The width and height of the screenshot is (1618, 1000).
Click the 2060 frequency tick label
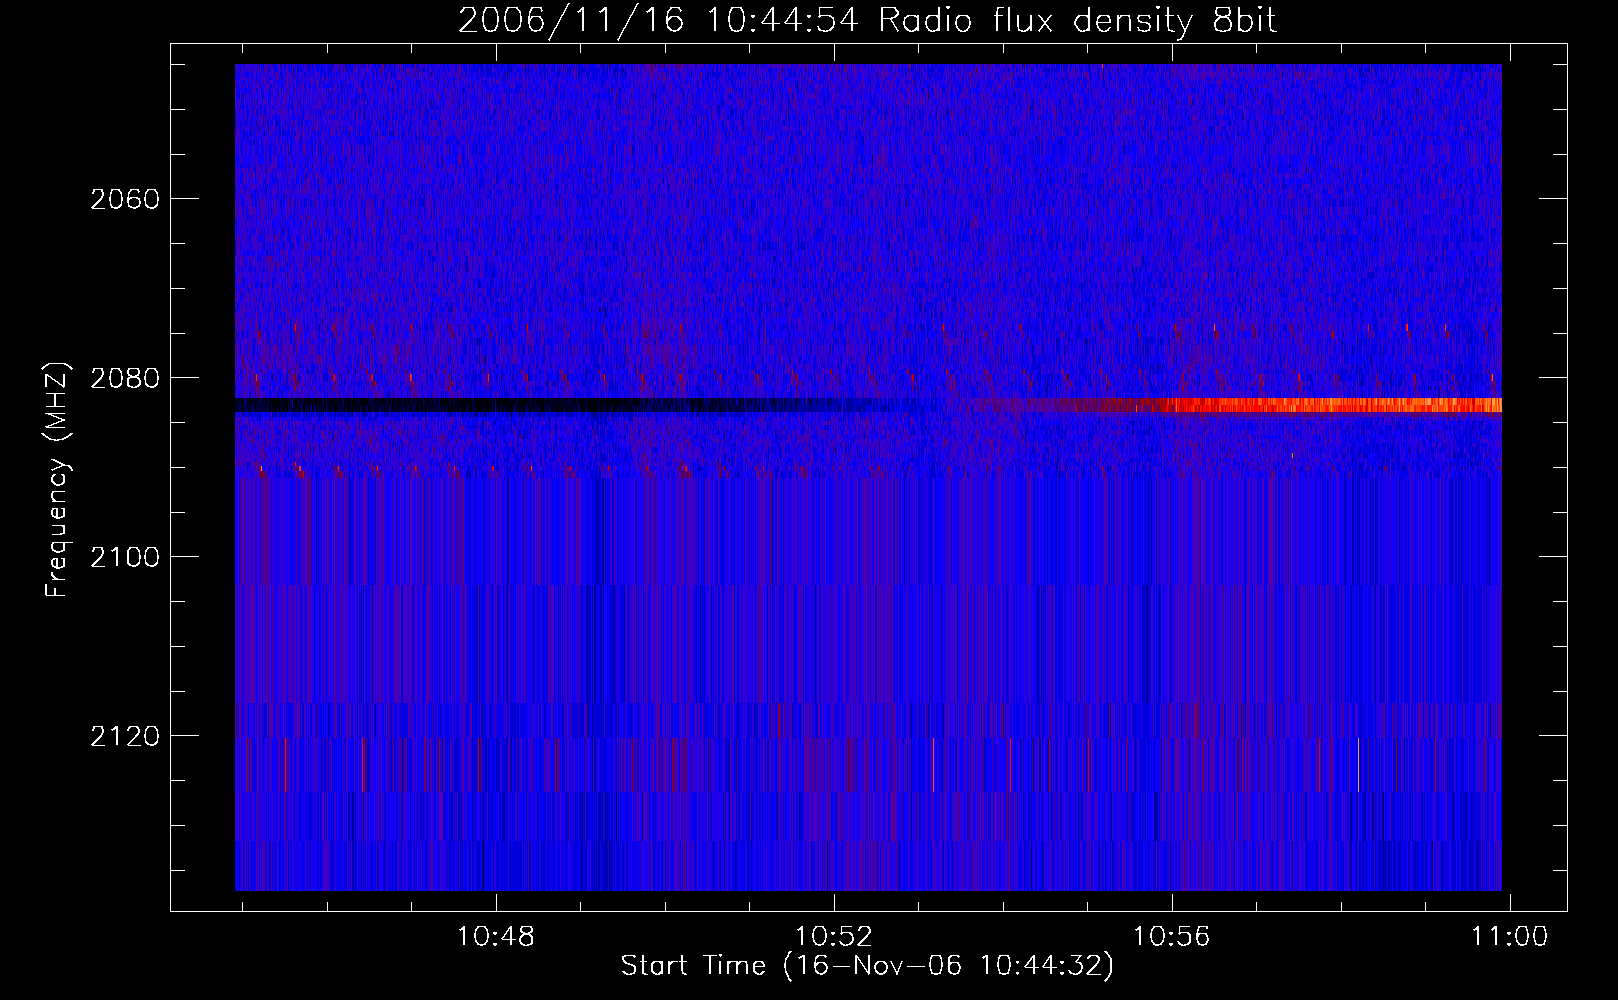click(x=125, y=199)
